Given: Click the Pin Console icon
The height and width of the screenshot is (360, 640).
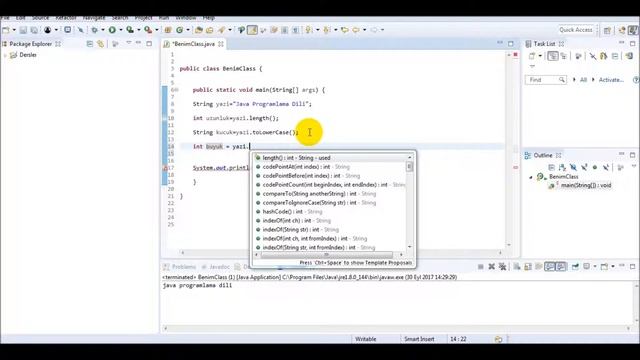Looking at the screenshot, I should [x=575, y=267].
